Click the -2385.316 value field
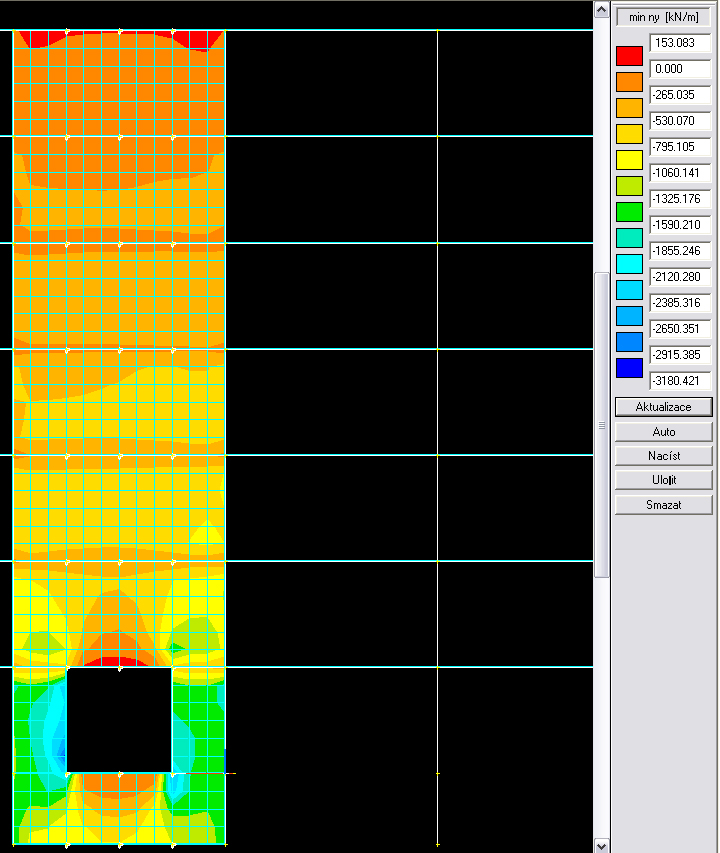 pos(680,303)
